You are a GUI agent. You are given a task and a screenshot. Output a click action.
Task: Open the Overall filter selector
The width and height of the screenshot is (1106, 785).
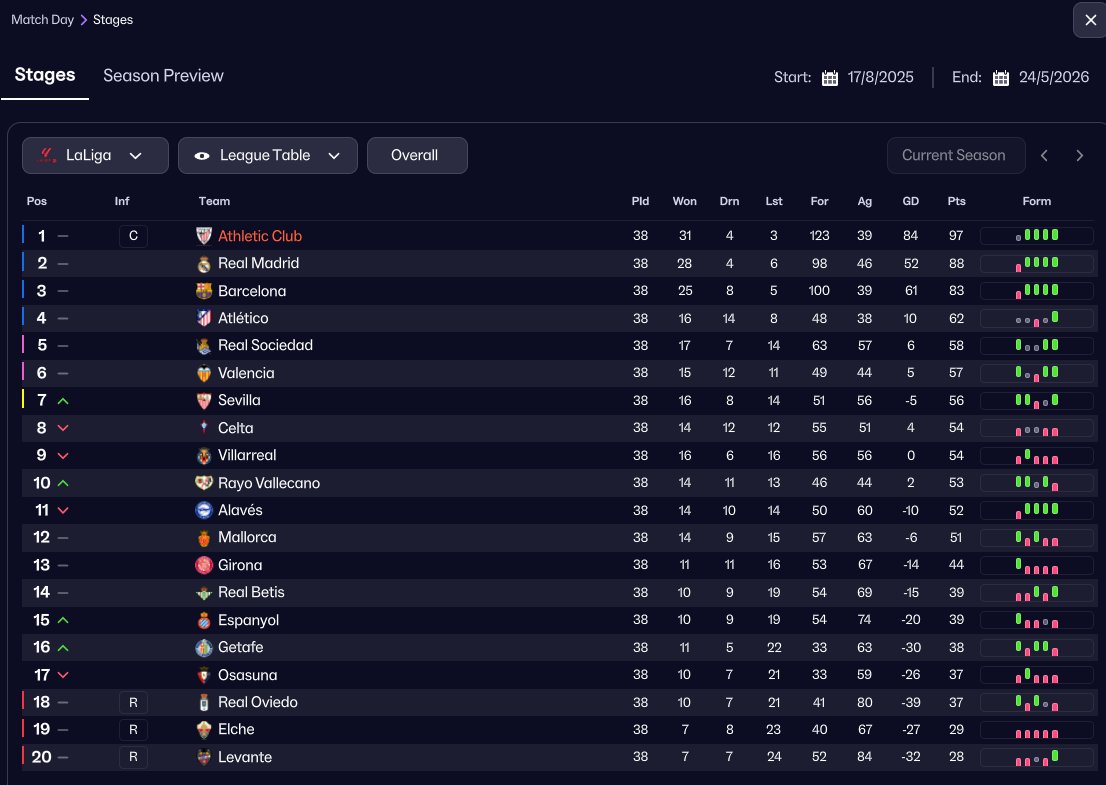click(x=416, y=155)
